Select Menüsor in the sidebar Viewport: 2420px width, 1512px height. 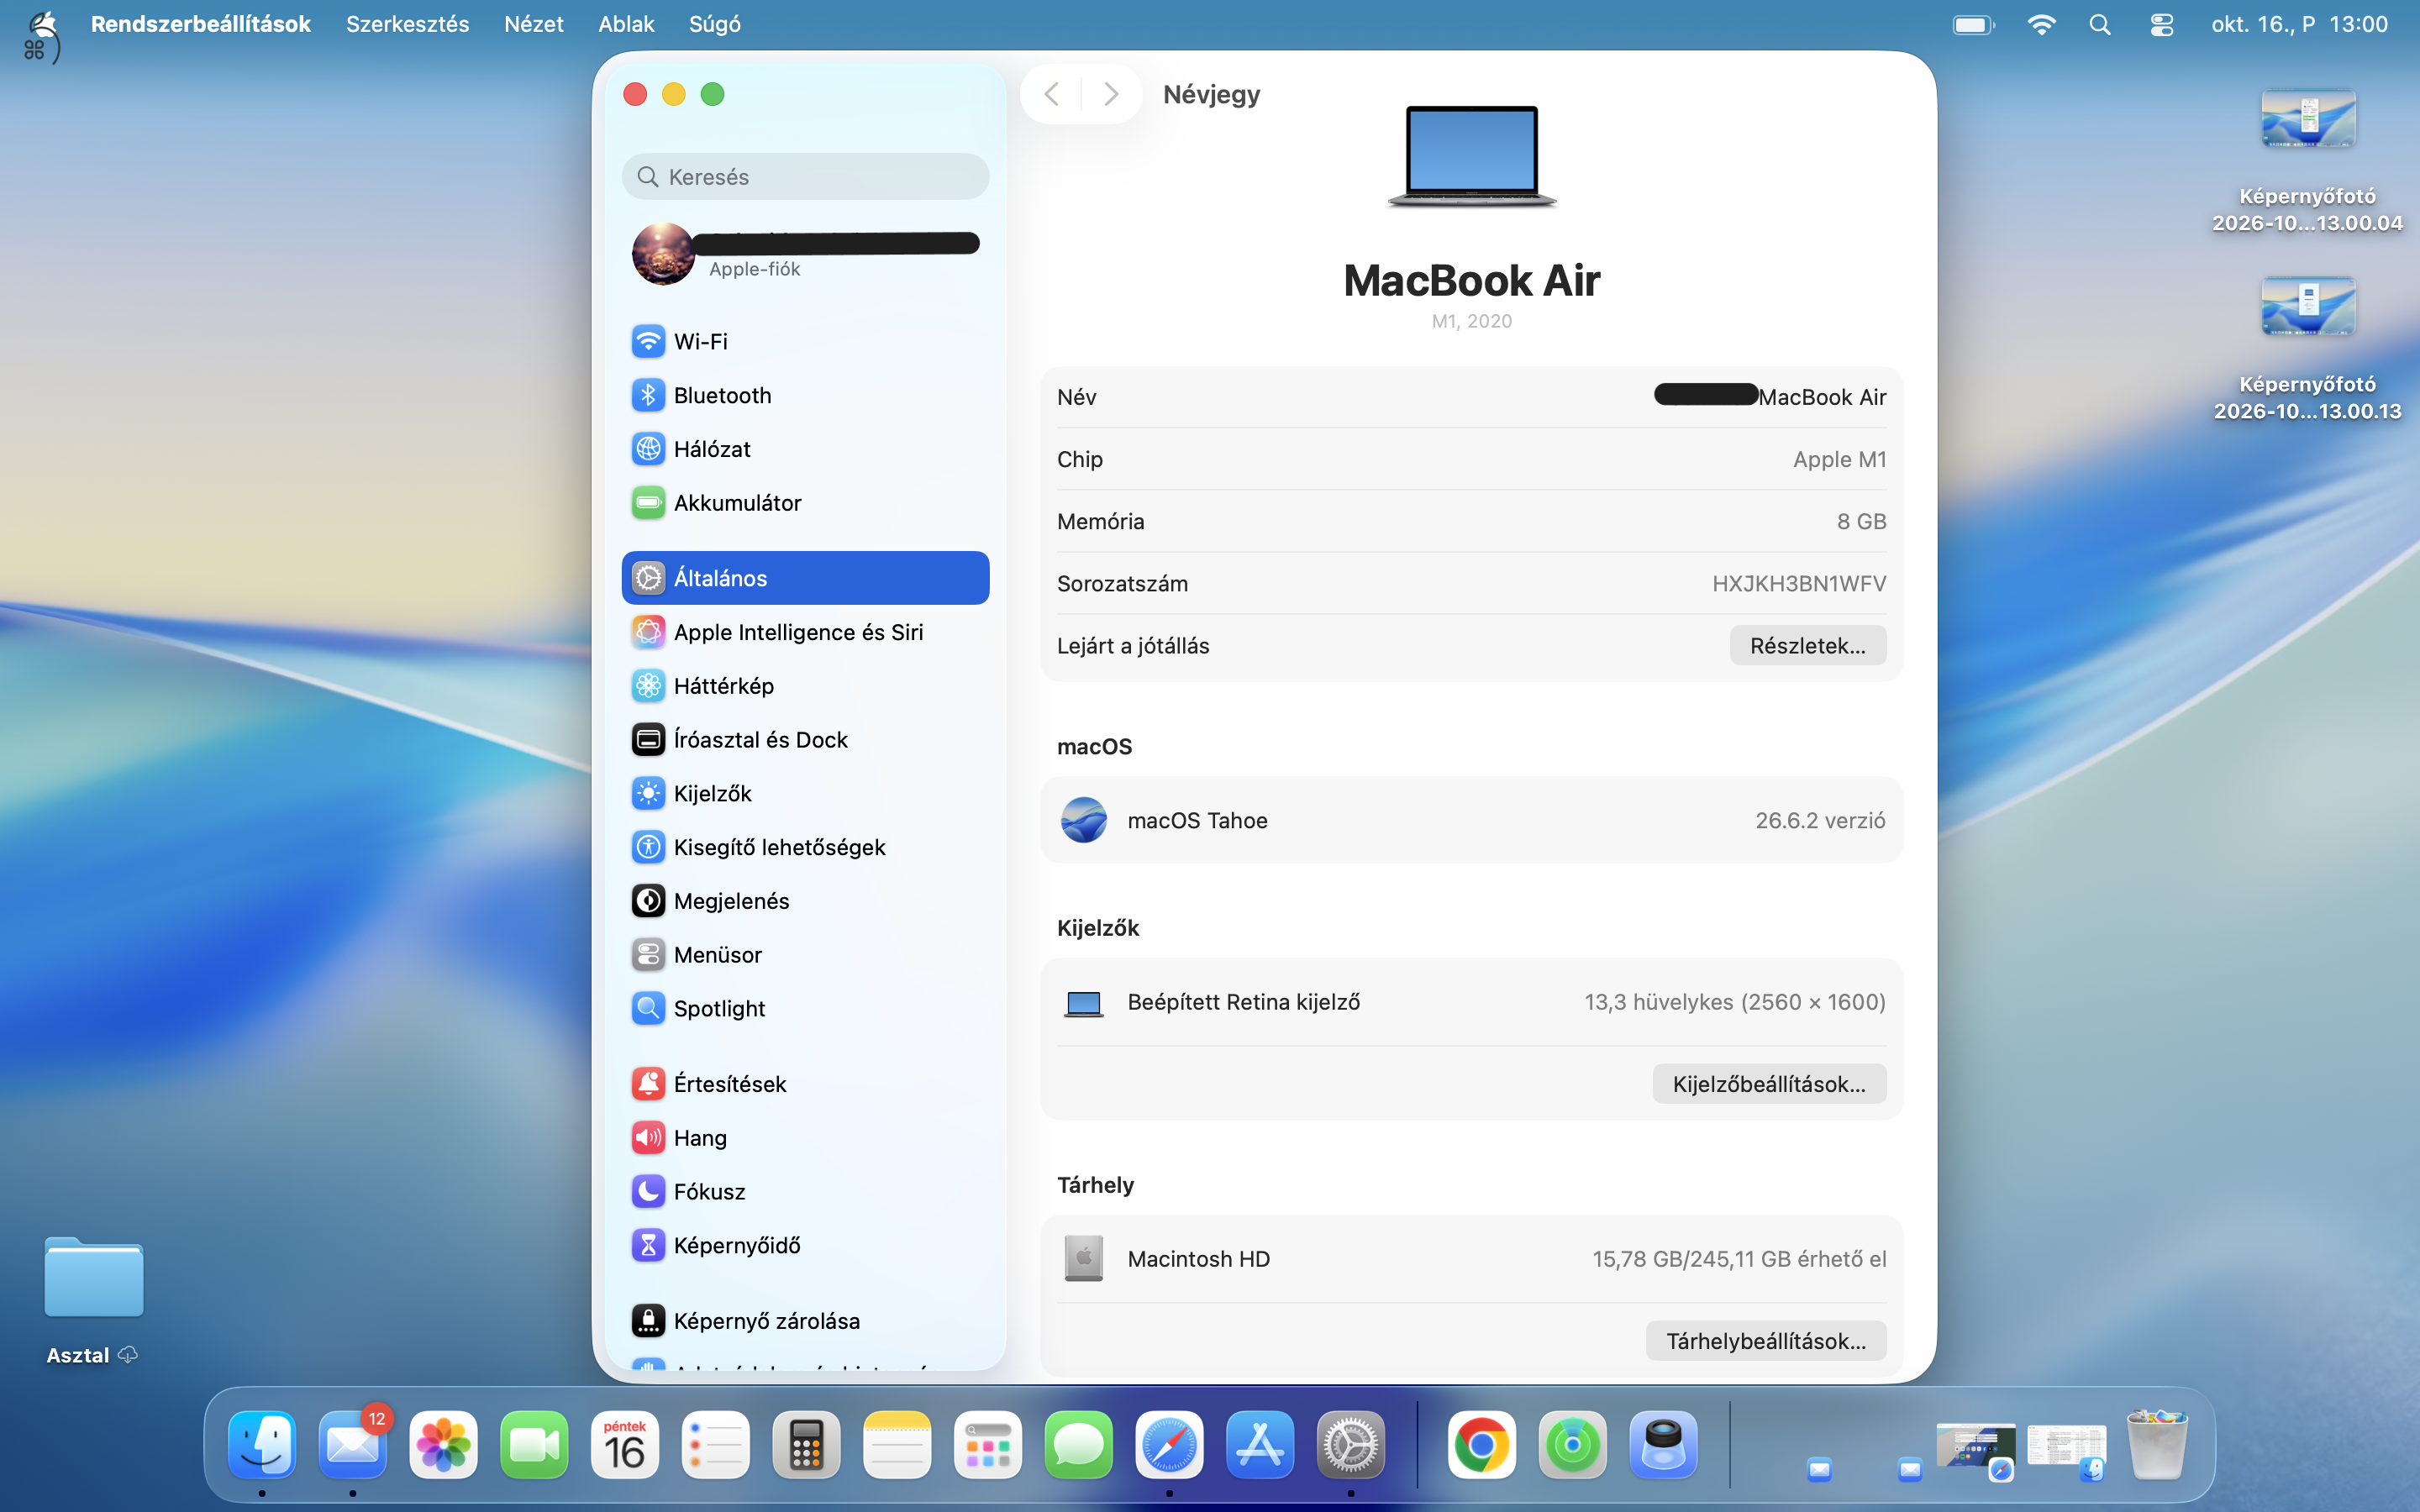[805, 955]
